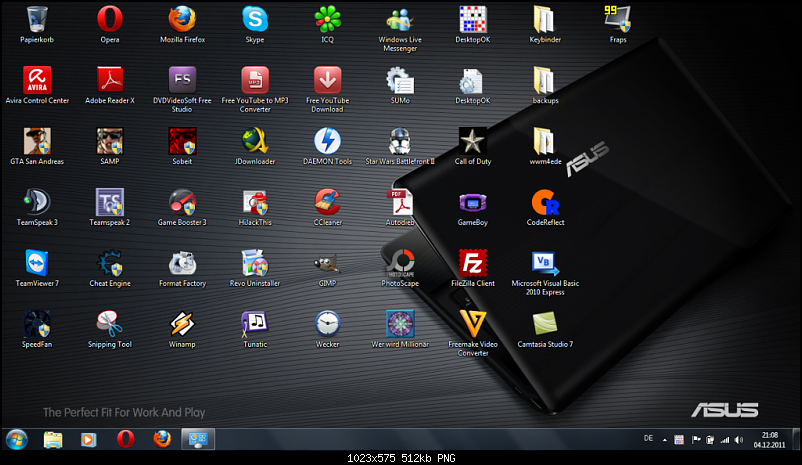802x465 pixels.
Task: Launch the Snipping Tool
Action: click(x=109, y=324)
